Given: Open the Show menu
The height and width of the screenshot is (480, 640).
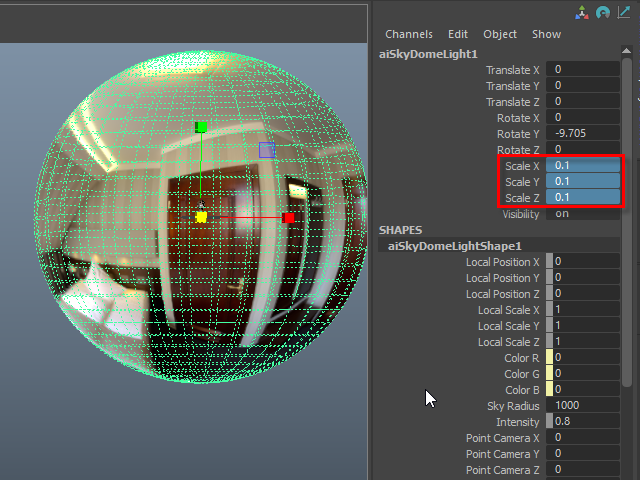Looking at the screenshot, I should point(546,34).
